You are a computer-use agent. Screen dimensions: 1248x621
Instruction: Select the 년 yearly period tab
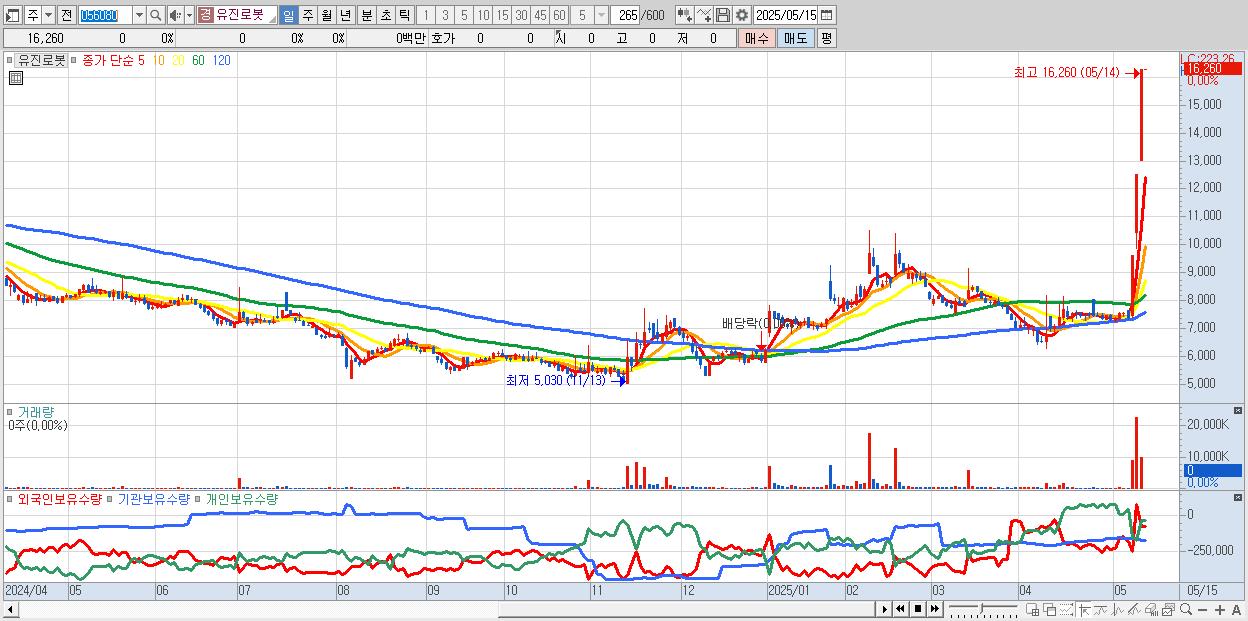point(345,15)
